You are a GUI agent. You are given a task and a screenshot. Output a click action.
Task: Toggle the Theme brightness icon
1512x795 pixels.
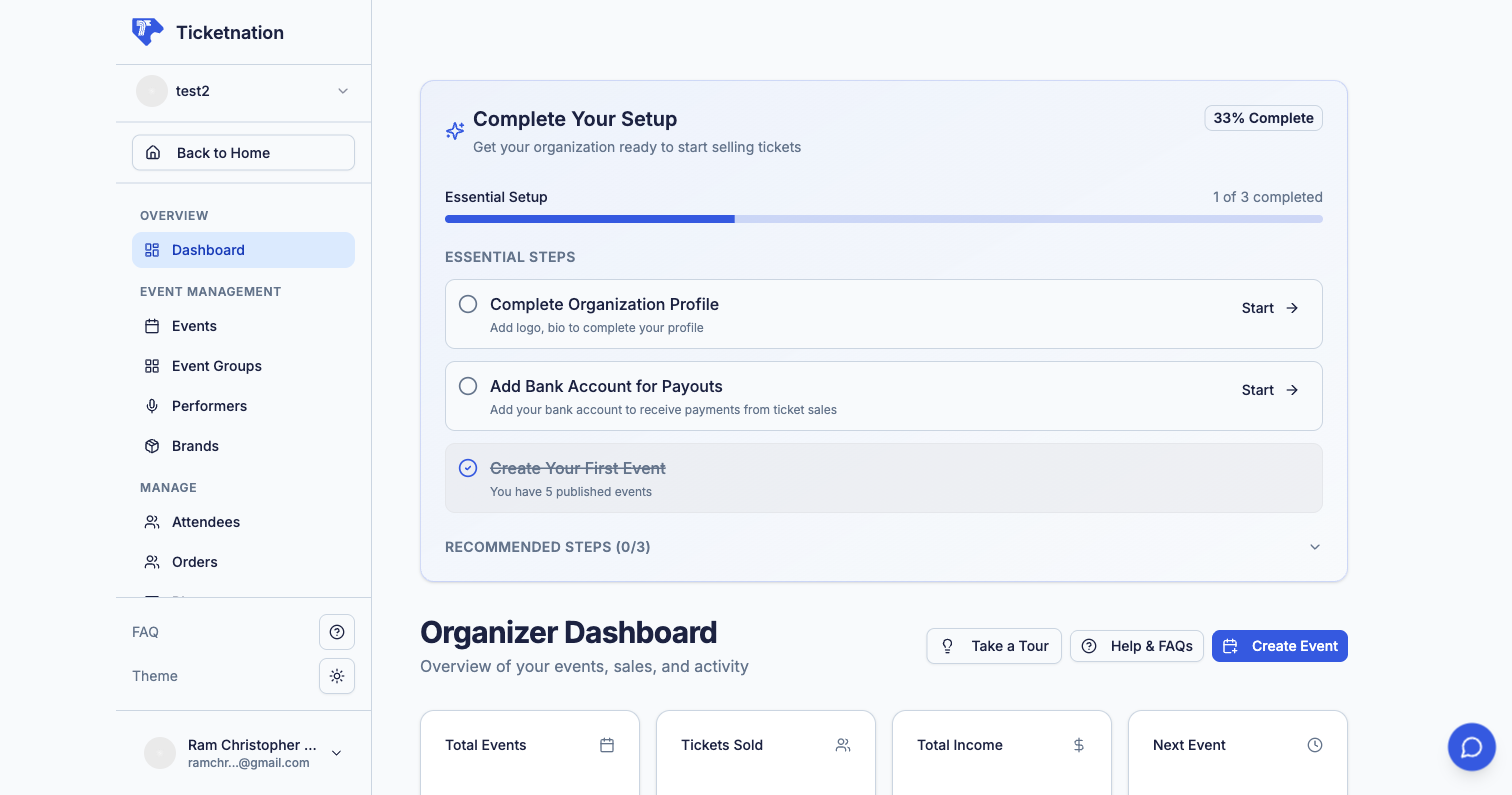click(x=337, y=675)
